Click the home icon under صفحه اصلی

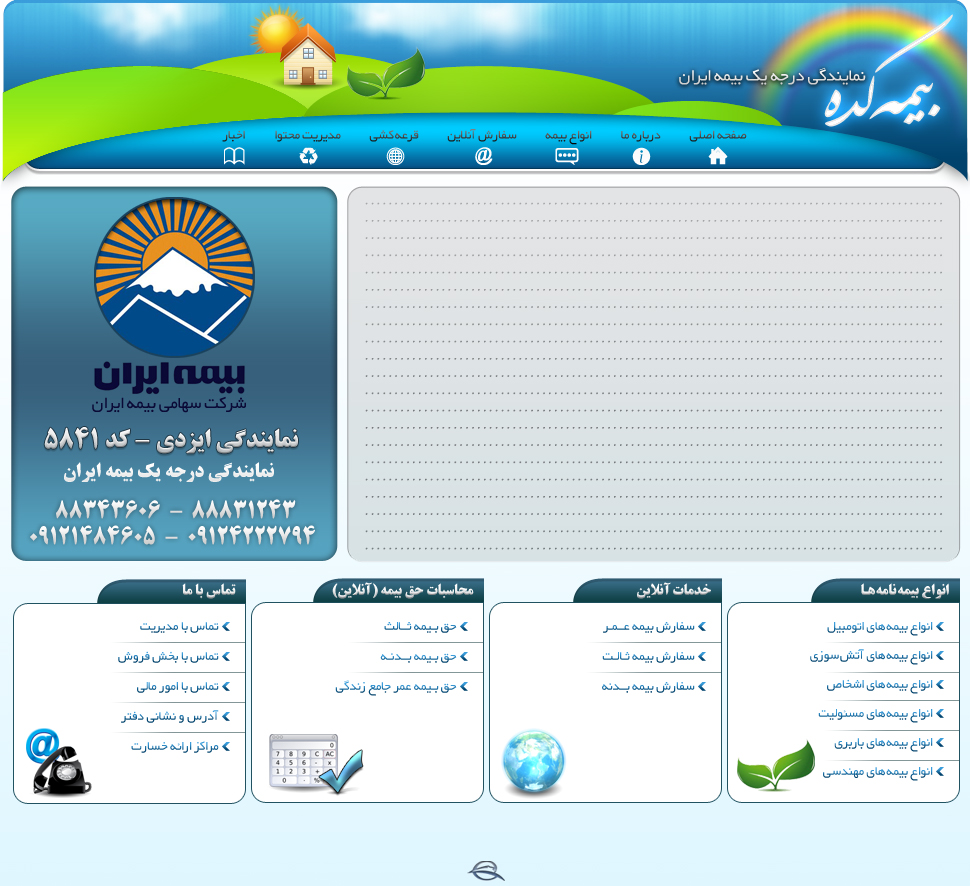coord(718,157)
